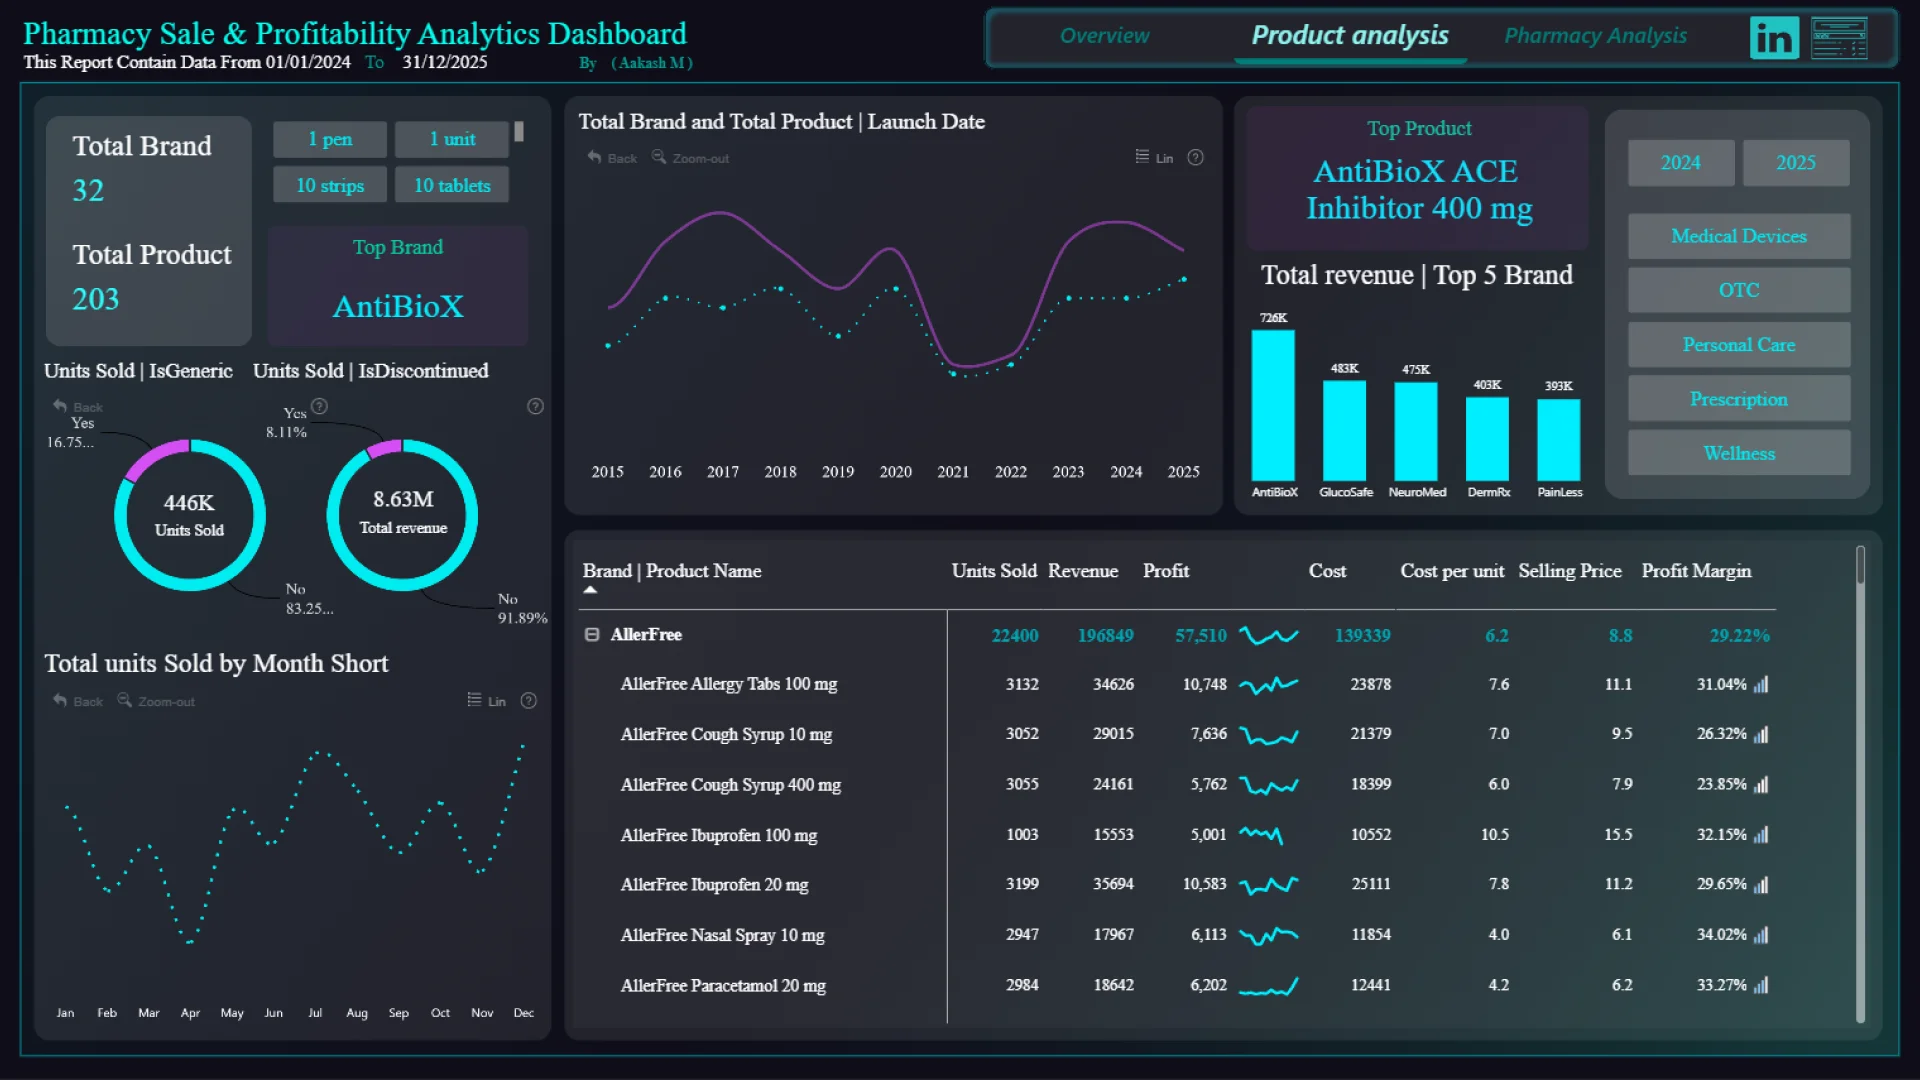Click Back arrow on Launch Date chart

pos(595,157)
